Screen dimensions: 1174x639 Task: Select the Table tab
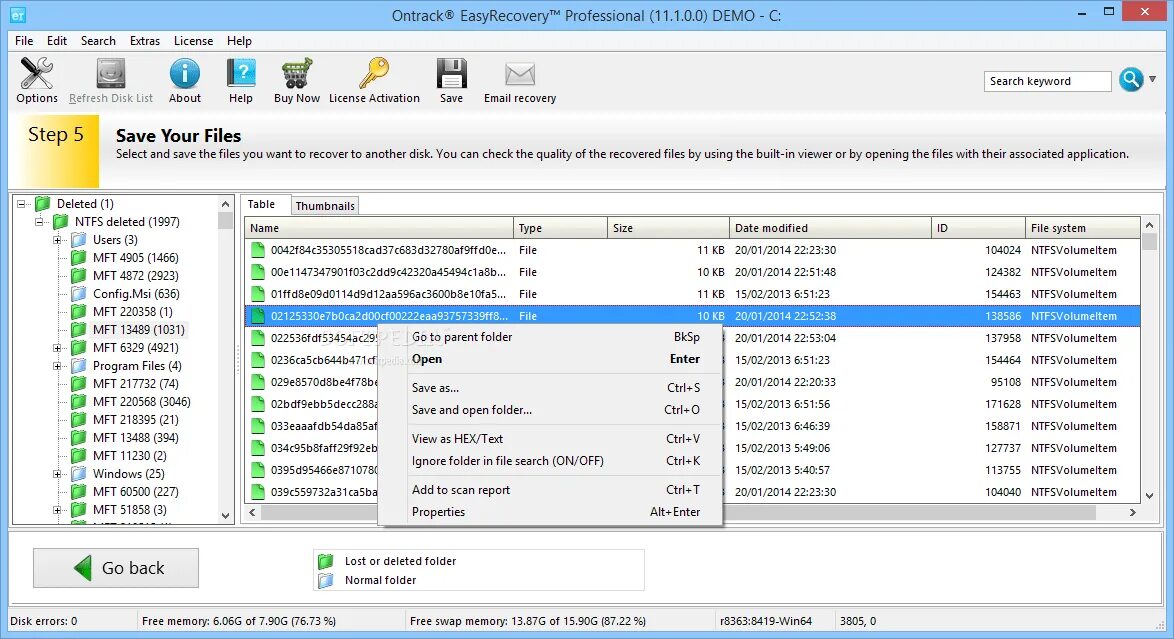(261, 204)
